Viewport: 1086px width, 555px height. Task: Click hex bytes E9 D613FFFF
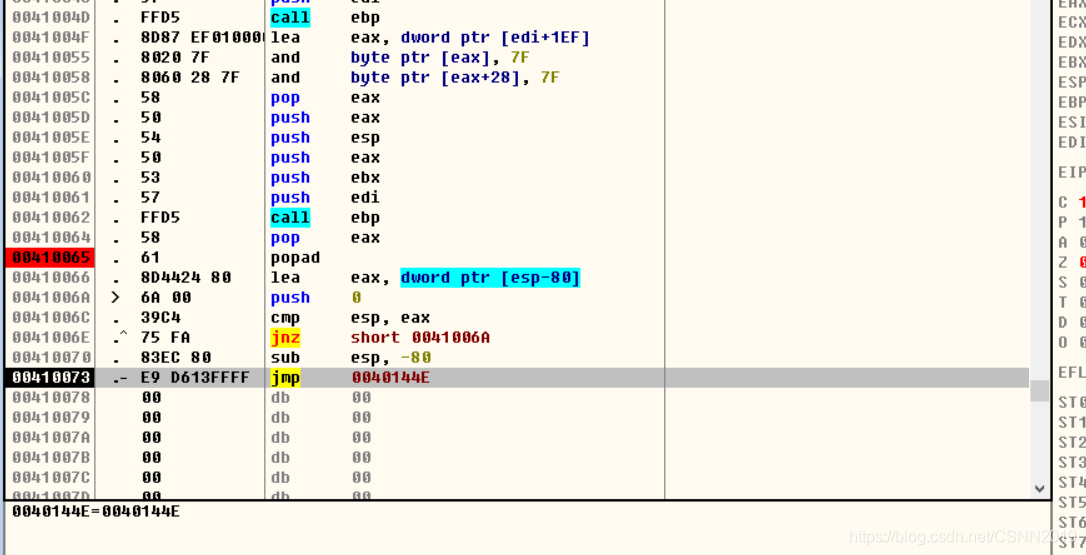pyautogui.click(x=195, y=378)
